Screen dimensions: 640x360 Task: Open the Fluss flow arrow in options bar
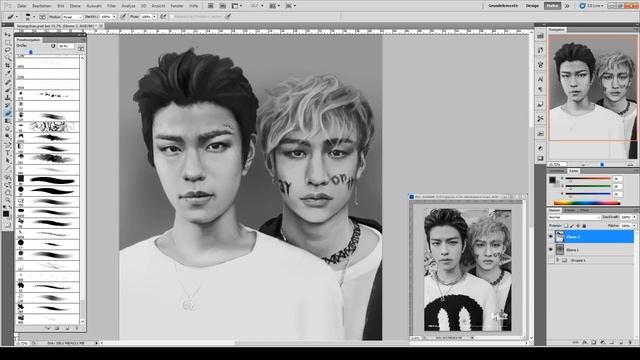coord(154,17)
